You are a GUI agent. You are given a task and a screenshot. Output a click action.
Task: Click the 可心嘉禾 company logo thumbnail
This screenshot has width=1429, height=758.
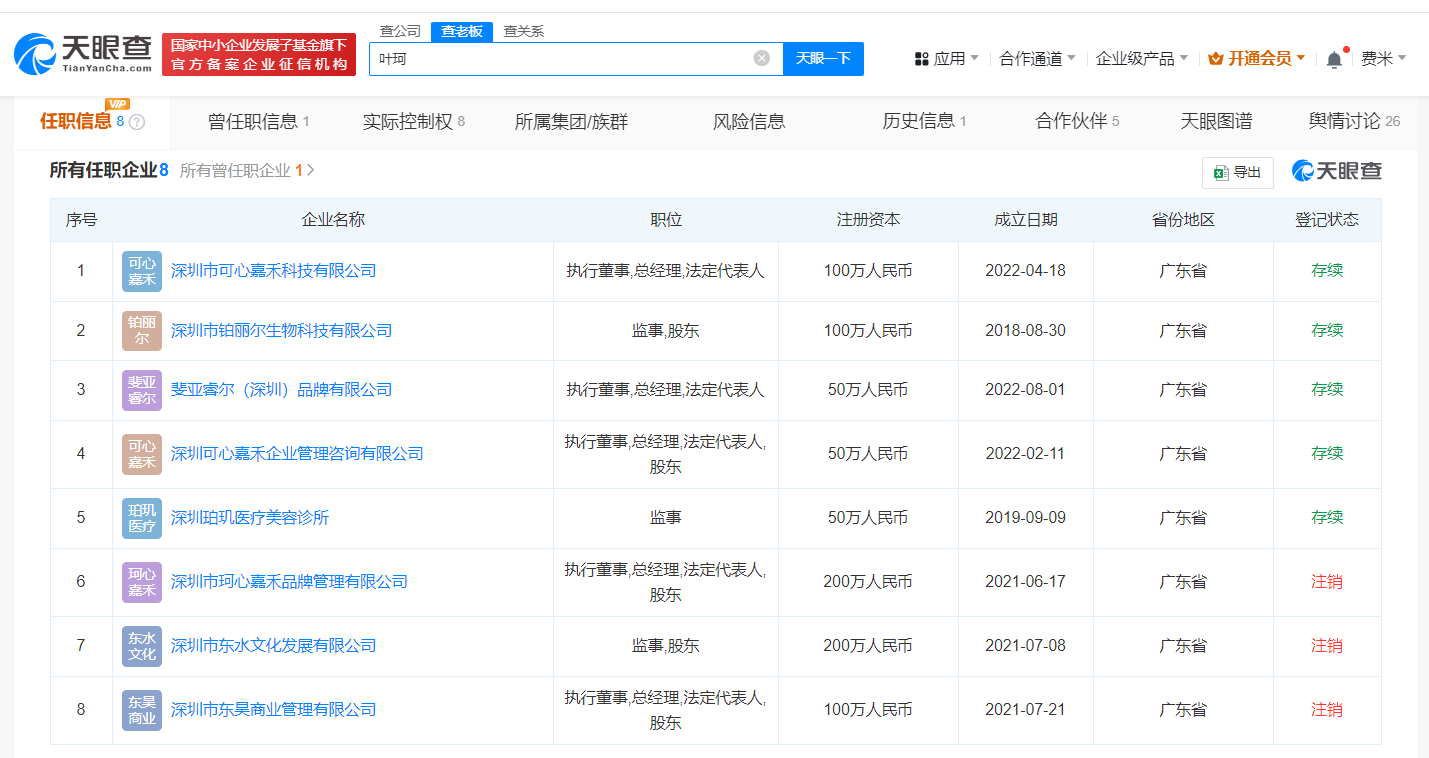(141, 271)
